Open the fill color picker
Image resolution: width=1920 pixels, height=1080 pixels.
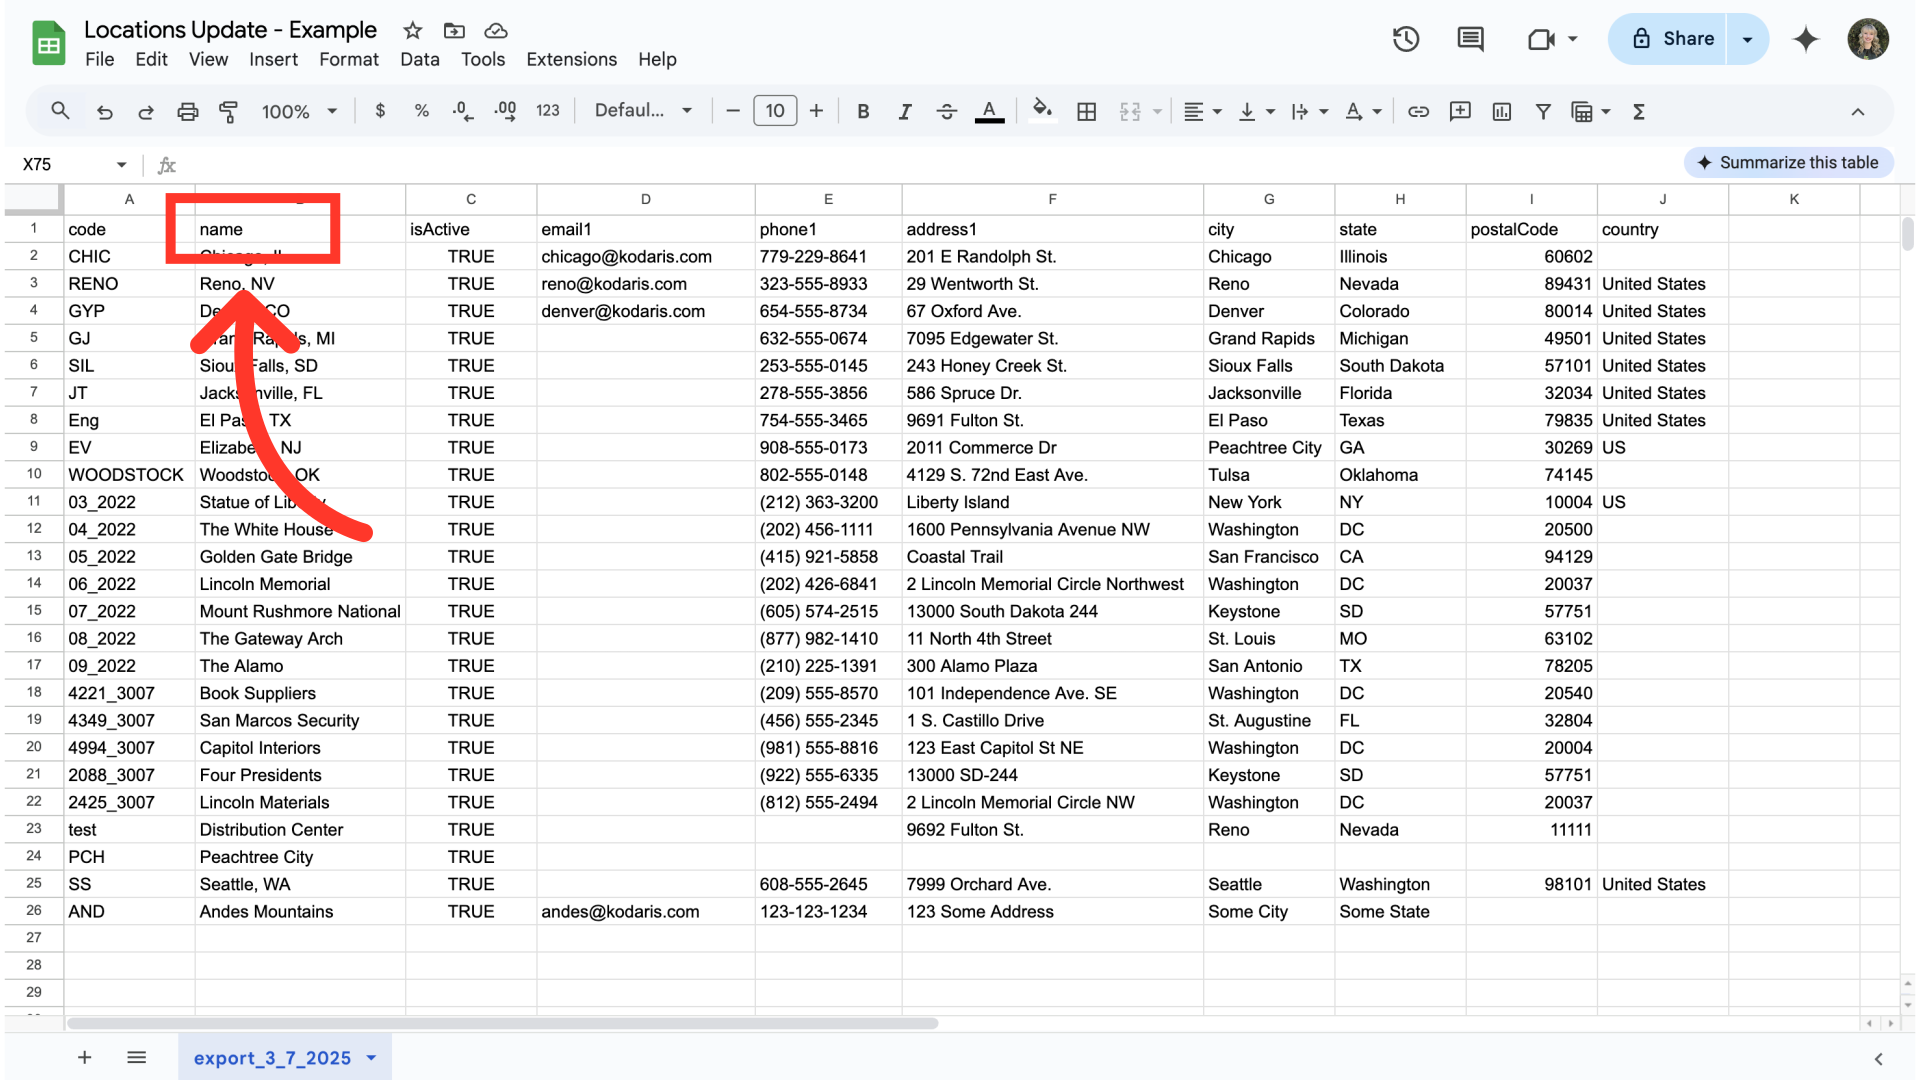coord(1042,110)
